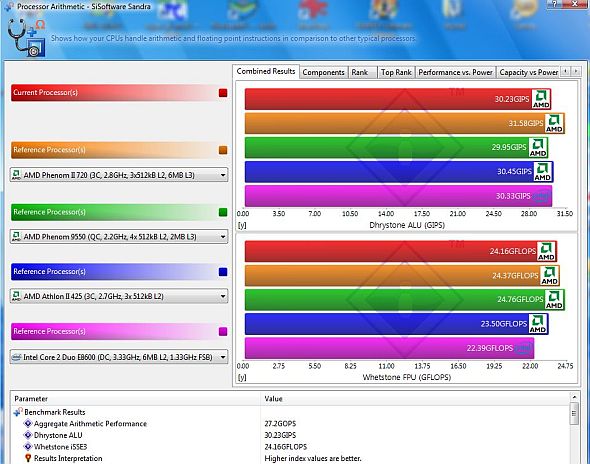This screenshot has width=590, height=464.
Task: Click AMD logo on the 24.37GFLOPS bar
Action: click(549, 275)
